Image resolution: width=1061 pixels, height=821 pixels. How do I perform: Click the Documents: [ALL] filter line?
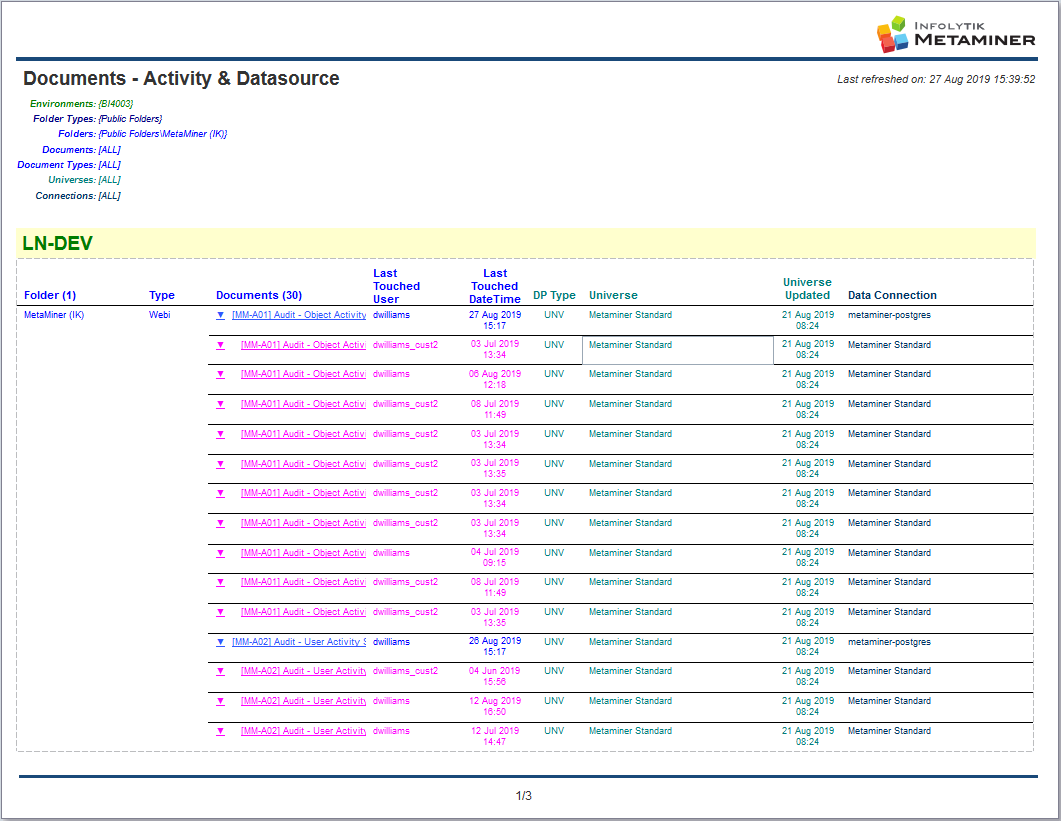pos(81,150)
